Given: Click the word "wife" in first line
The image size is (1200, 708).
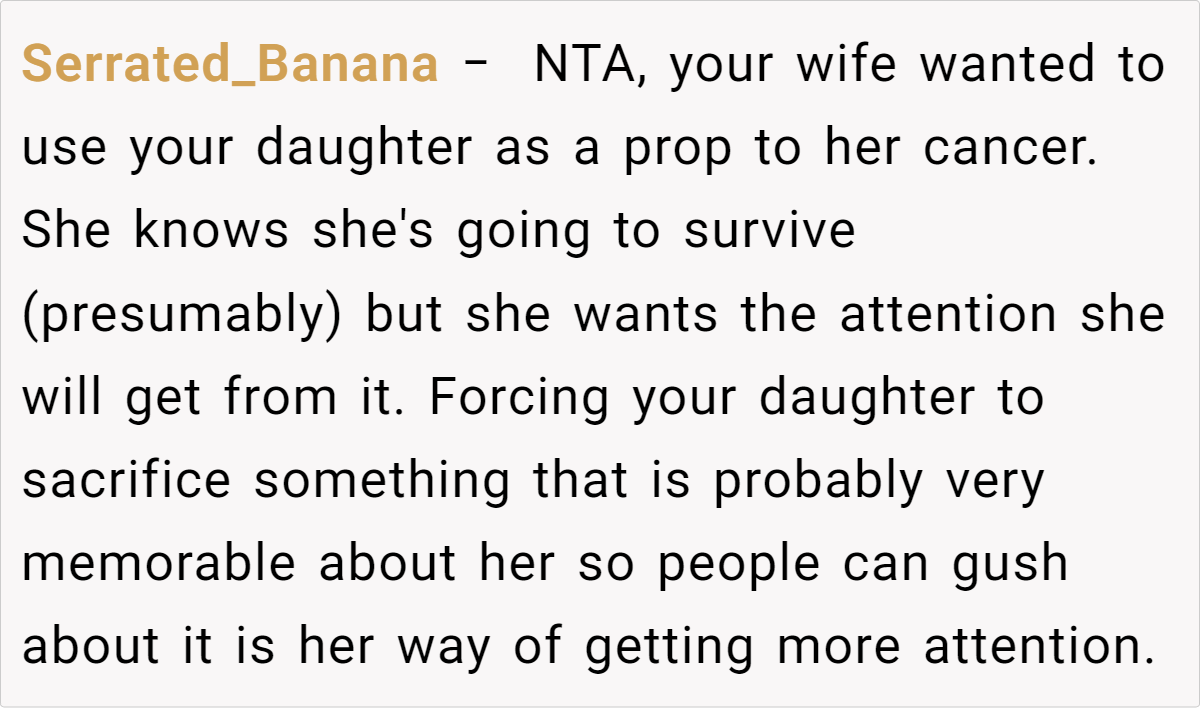Looking at the screenshot, I should coord(855,65).
